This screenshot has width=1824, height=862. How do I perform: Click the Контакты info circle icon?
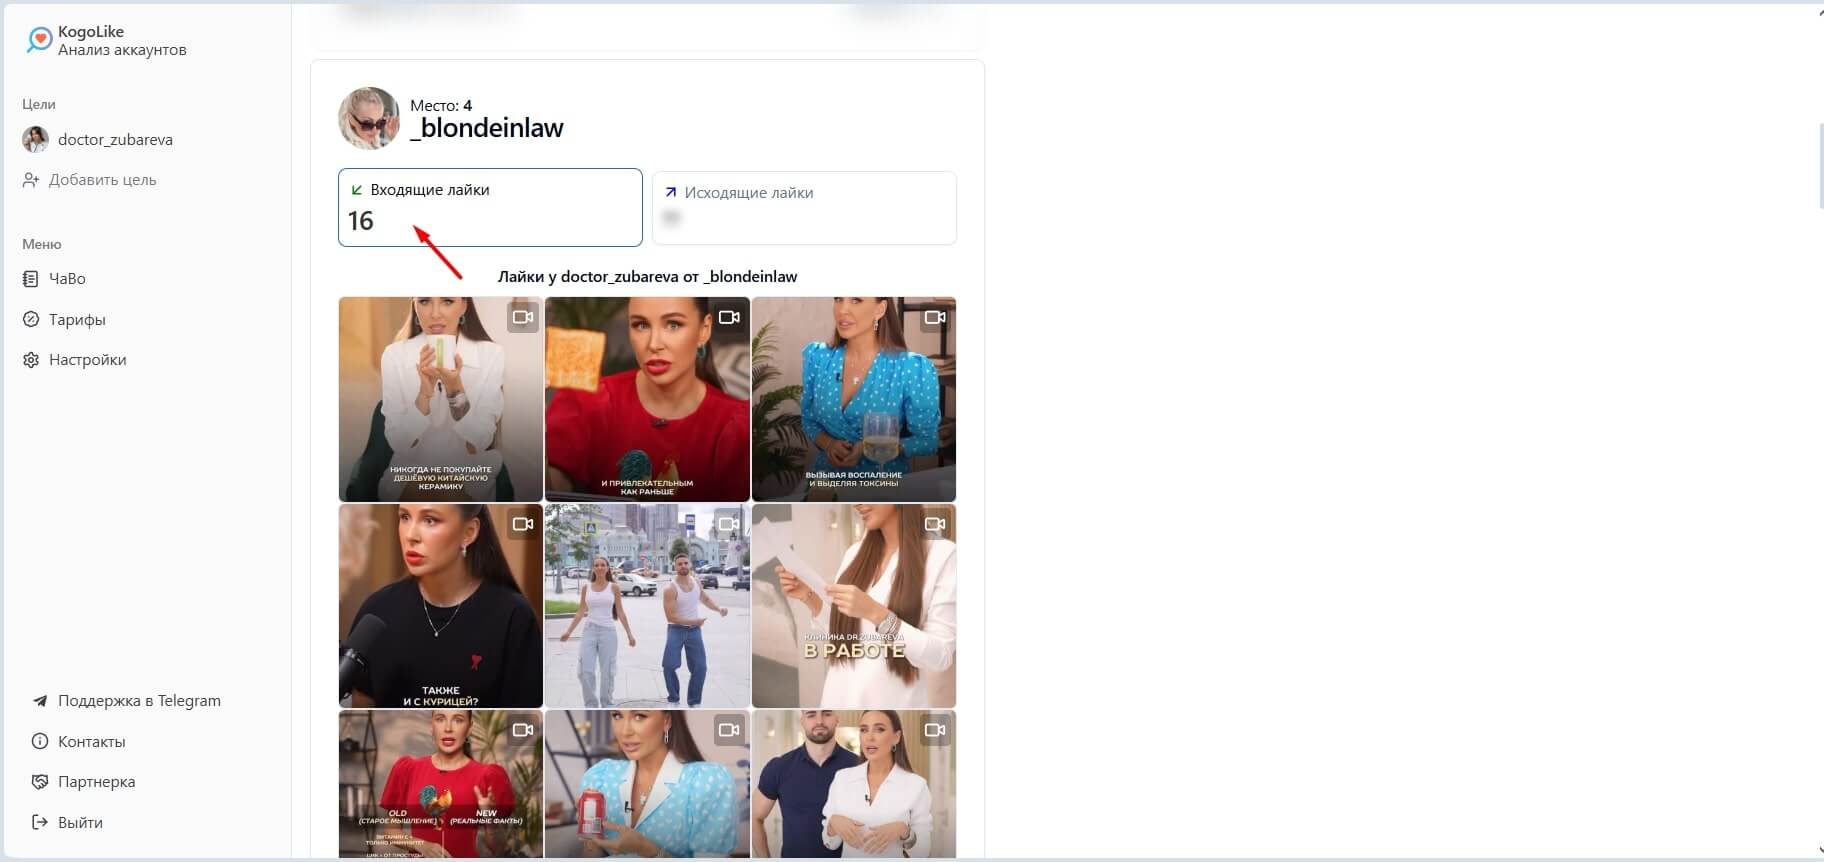40,742
